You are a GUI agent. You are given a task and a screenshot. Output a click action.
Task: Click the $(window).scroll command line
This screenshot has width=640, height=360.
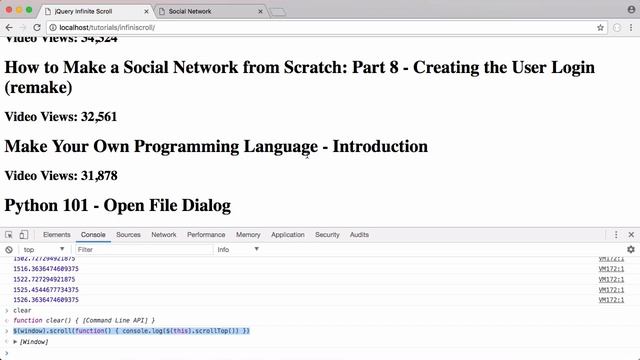click(x=131, y=331)
